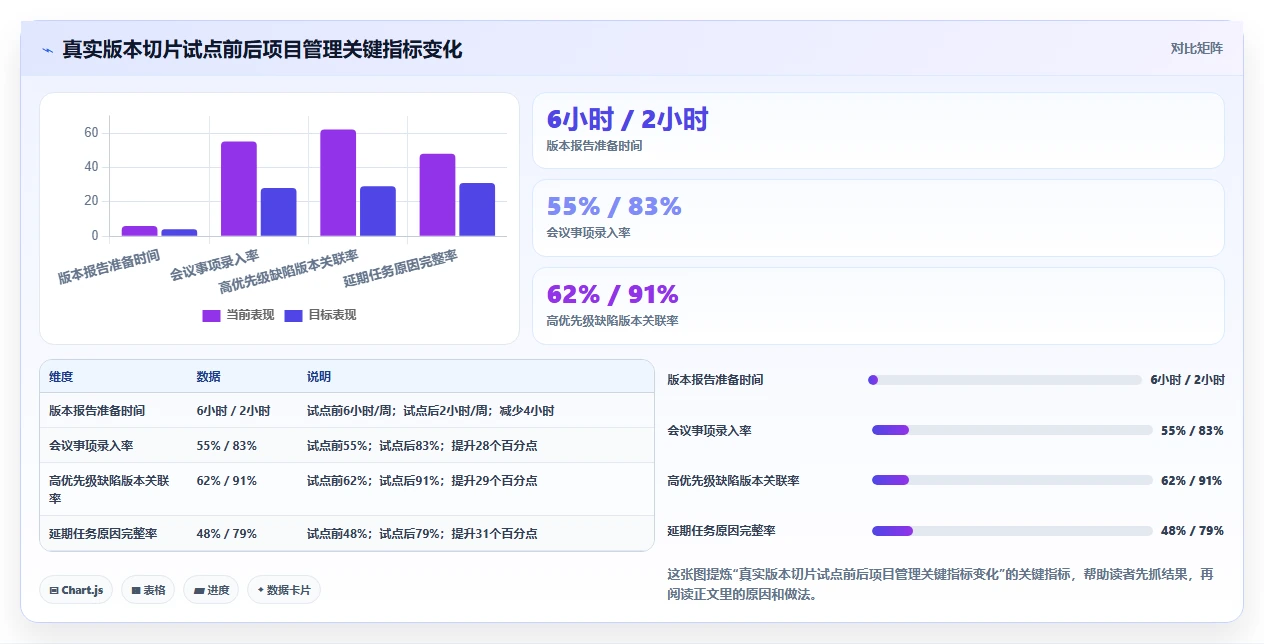
Task: Click the 高优先级缺陷版本关联率 progress bar
Action: click(1012, 480)
